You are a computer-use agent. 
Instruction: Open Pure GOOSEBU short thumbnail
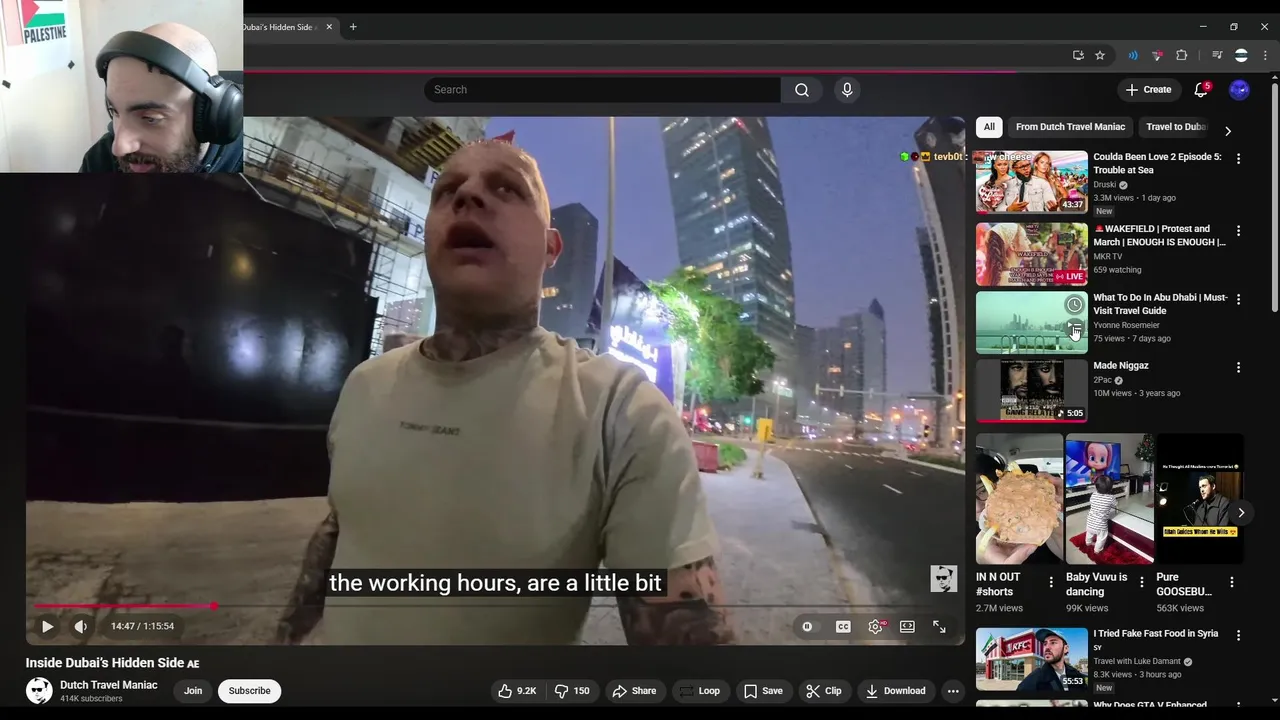[x=1199, y=499]
